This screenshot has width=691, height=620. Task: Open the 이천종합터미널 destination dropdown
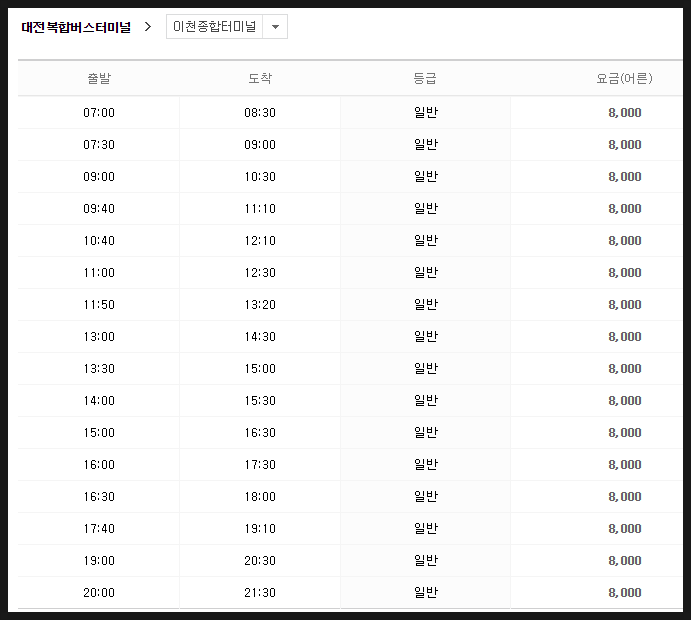(x=227, y=26)
